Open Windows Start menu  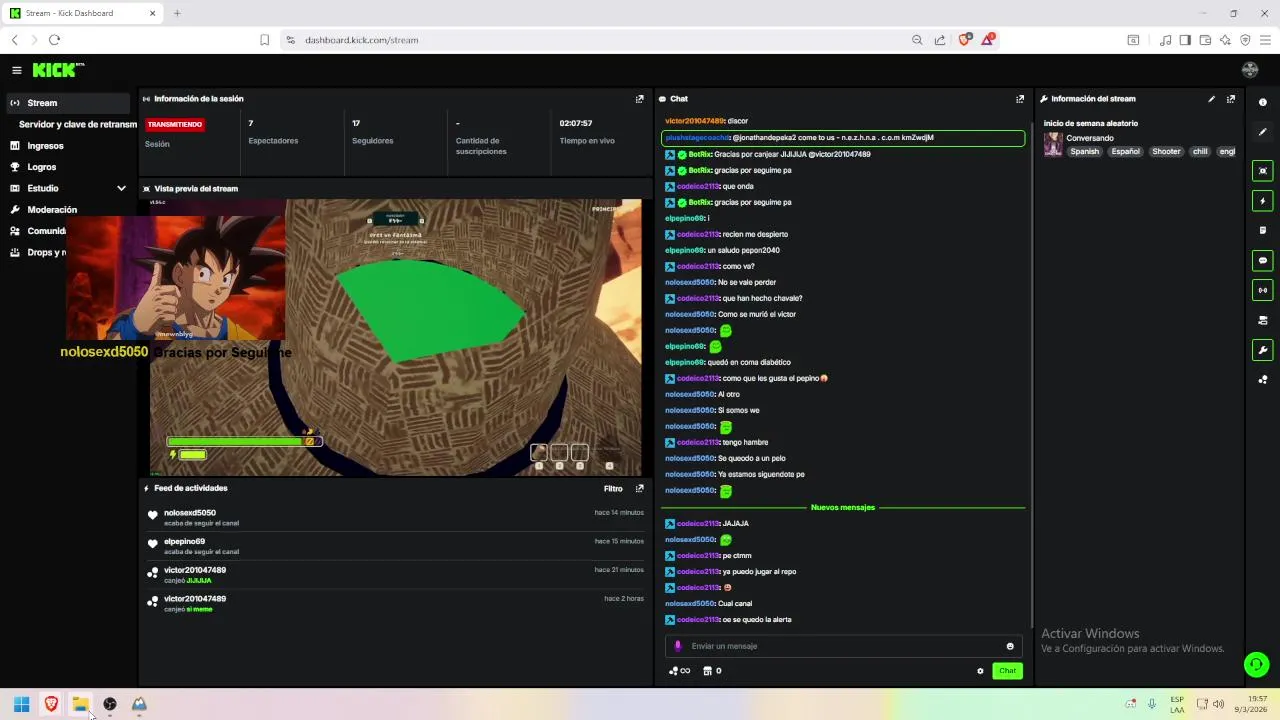pyautogui.click(x=21, y=704)
